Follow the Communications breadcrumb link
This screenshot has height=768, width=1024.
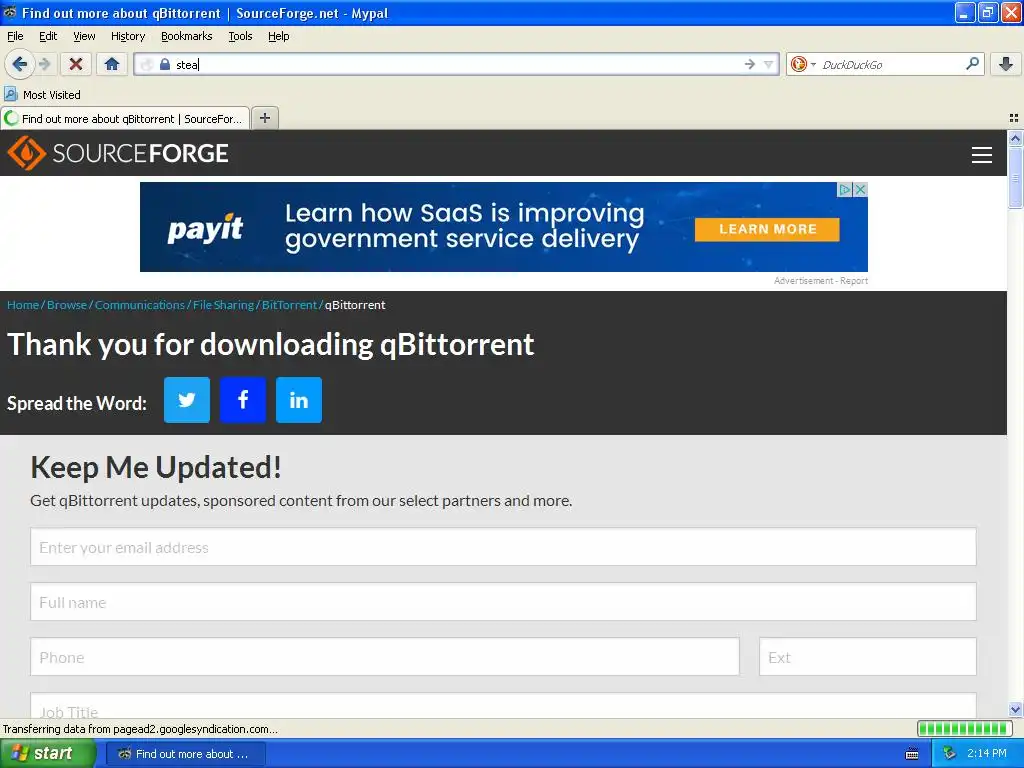click(x=140, y=305)
